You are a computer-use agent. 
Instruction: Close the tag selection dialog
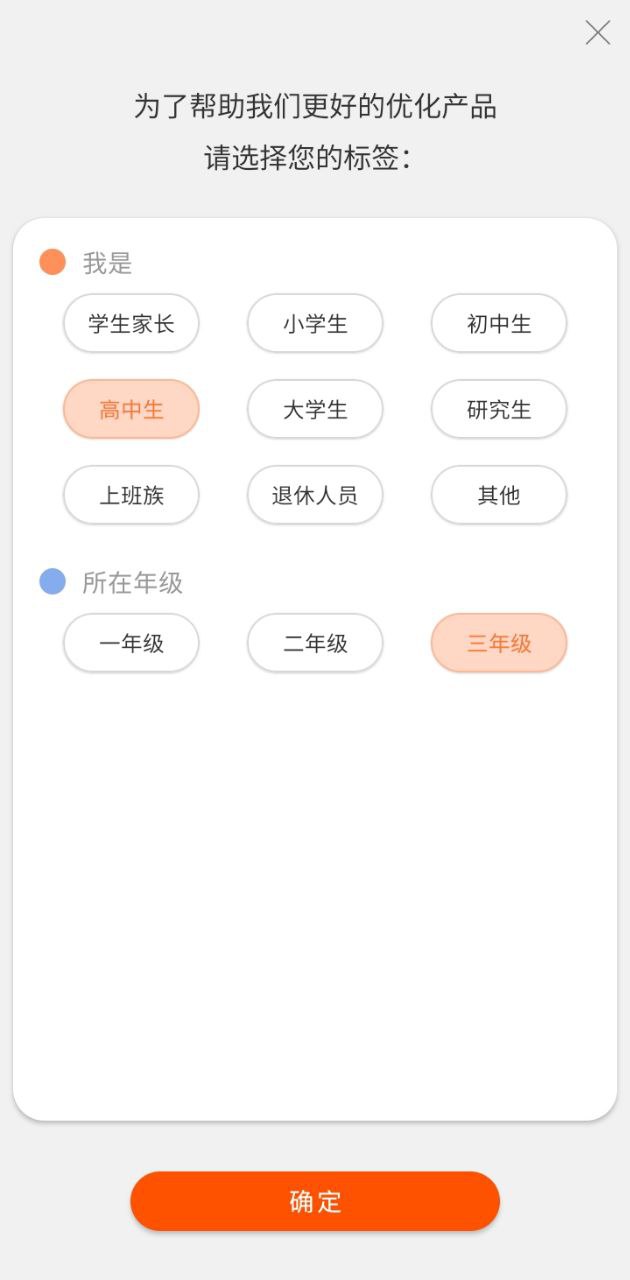[598, 33]
